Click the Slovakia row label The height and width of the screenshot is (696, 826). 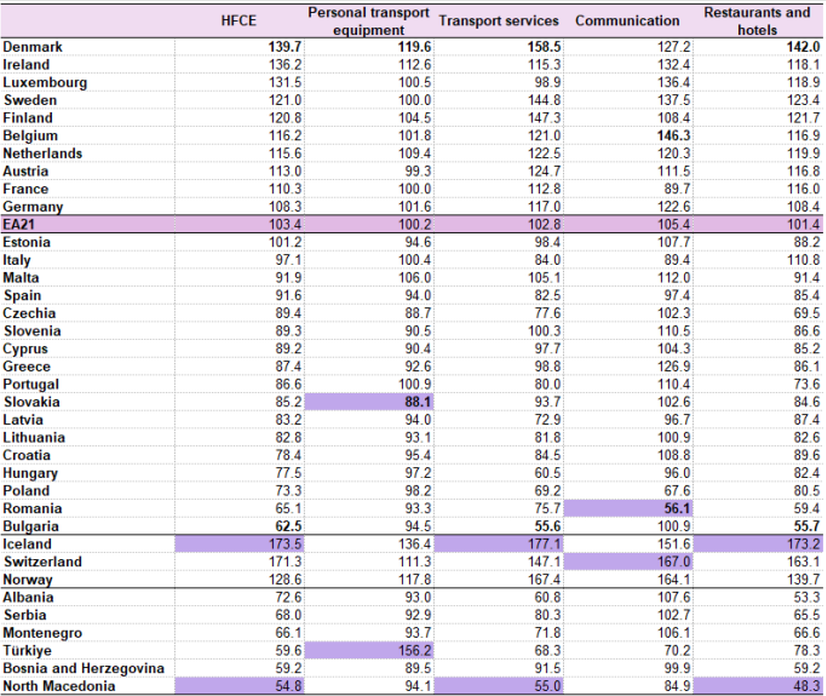[32, 402]
